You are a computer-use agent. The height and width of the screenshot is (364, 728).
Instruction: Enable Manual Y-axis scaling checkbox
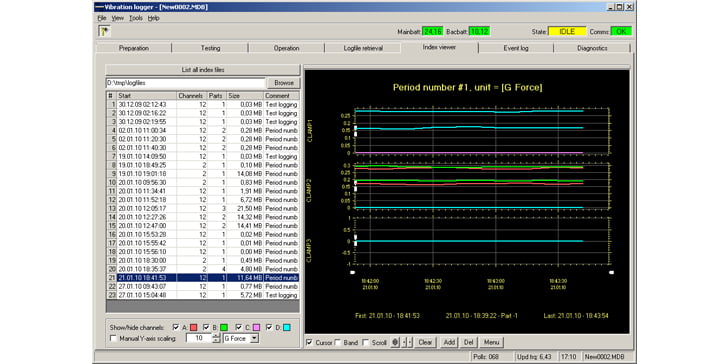pyautogui.click(x=113, y=338)
